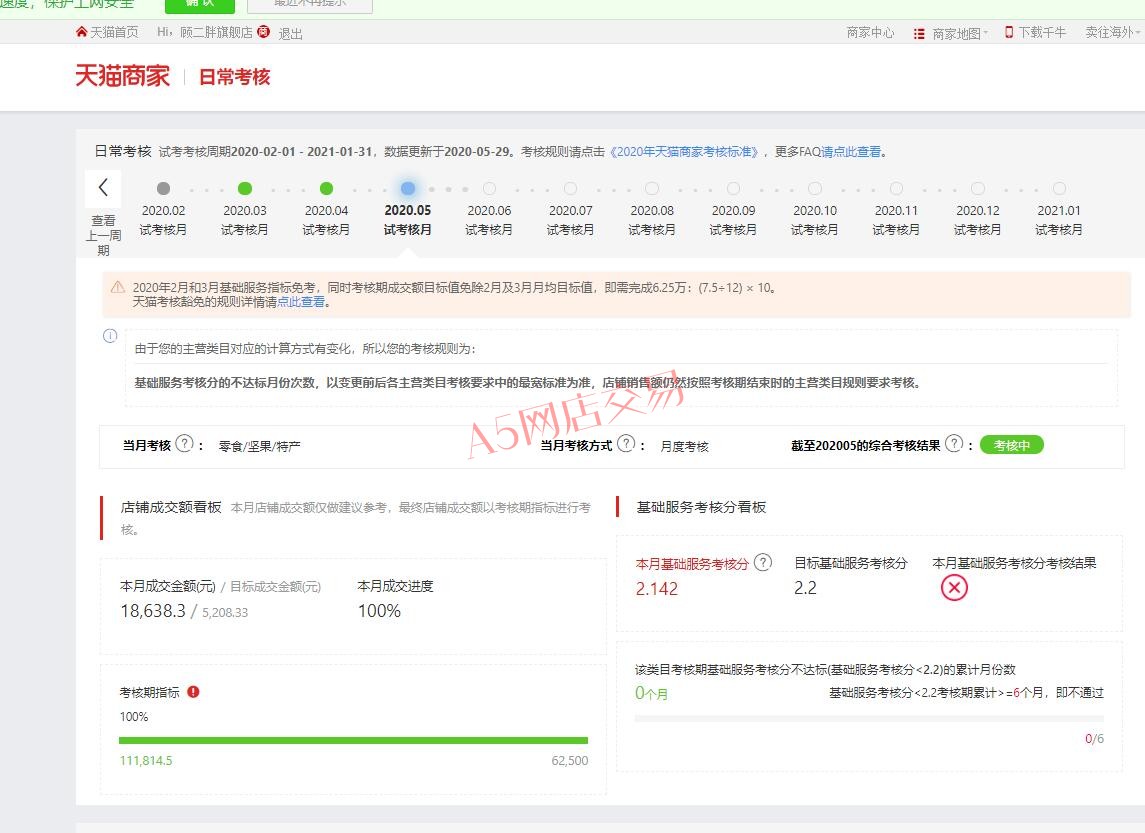Click the blue info circle icon
Image resolution: width=1145 pixels, height=833 pixels.
110,336
